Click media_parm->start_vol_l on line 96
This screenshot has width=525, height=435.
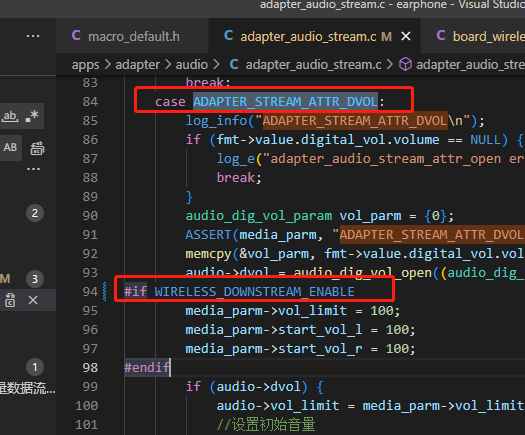(274, 330)
